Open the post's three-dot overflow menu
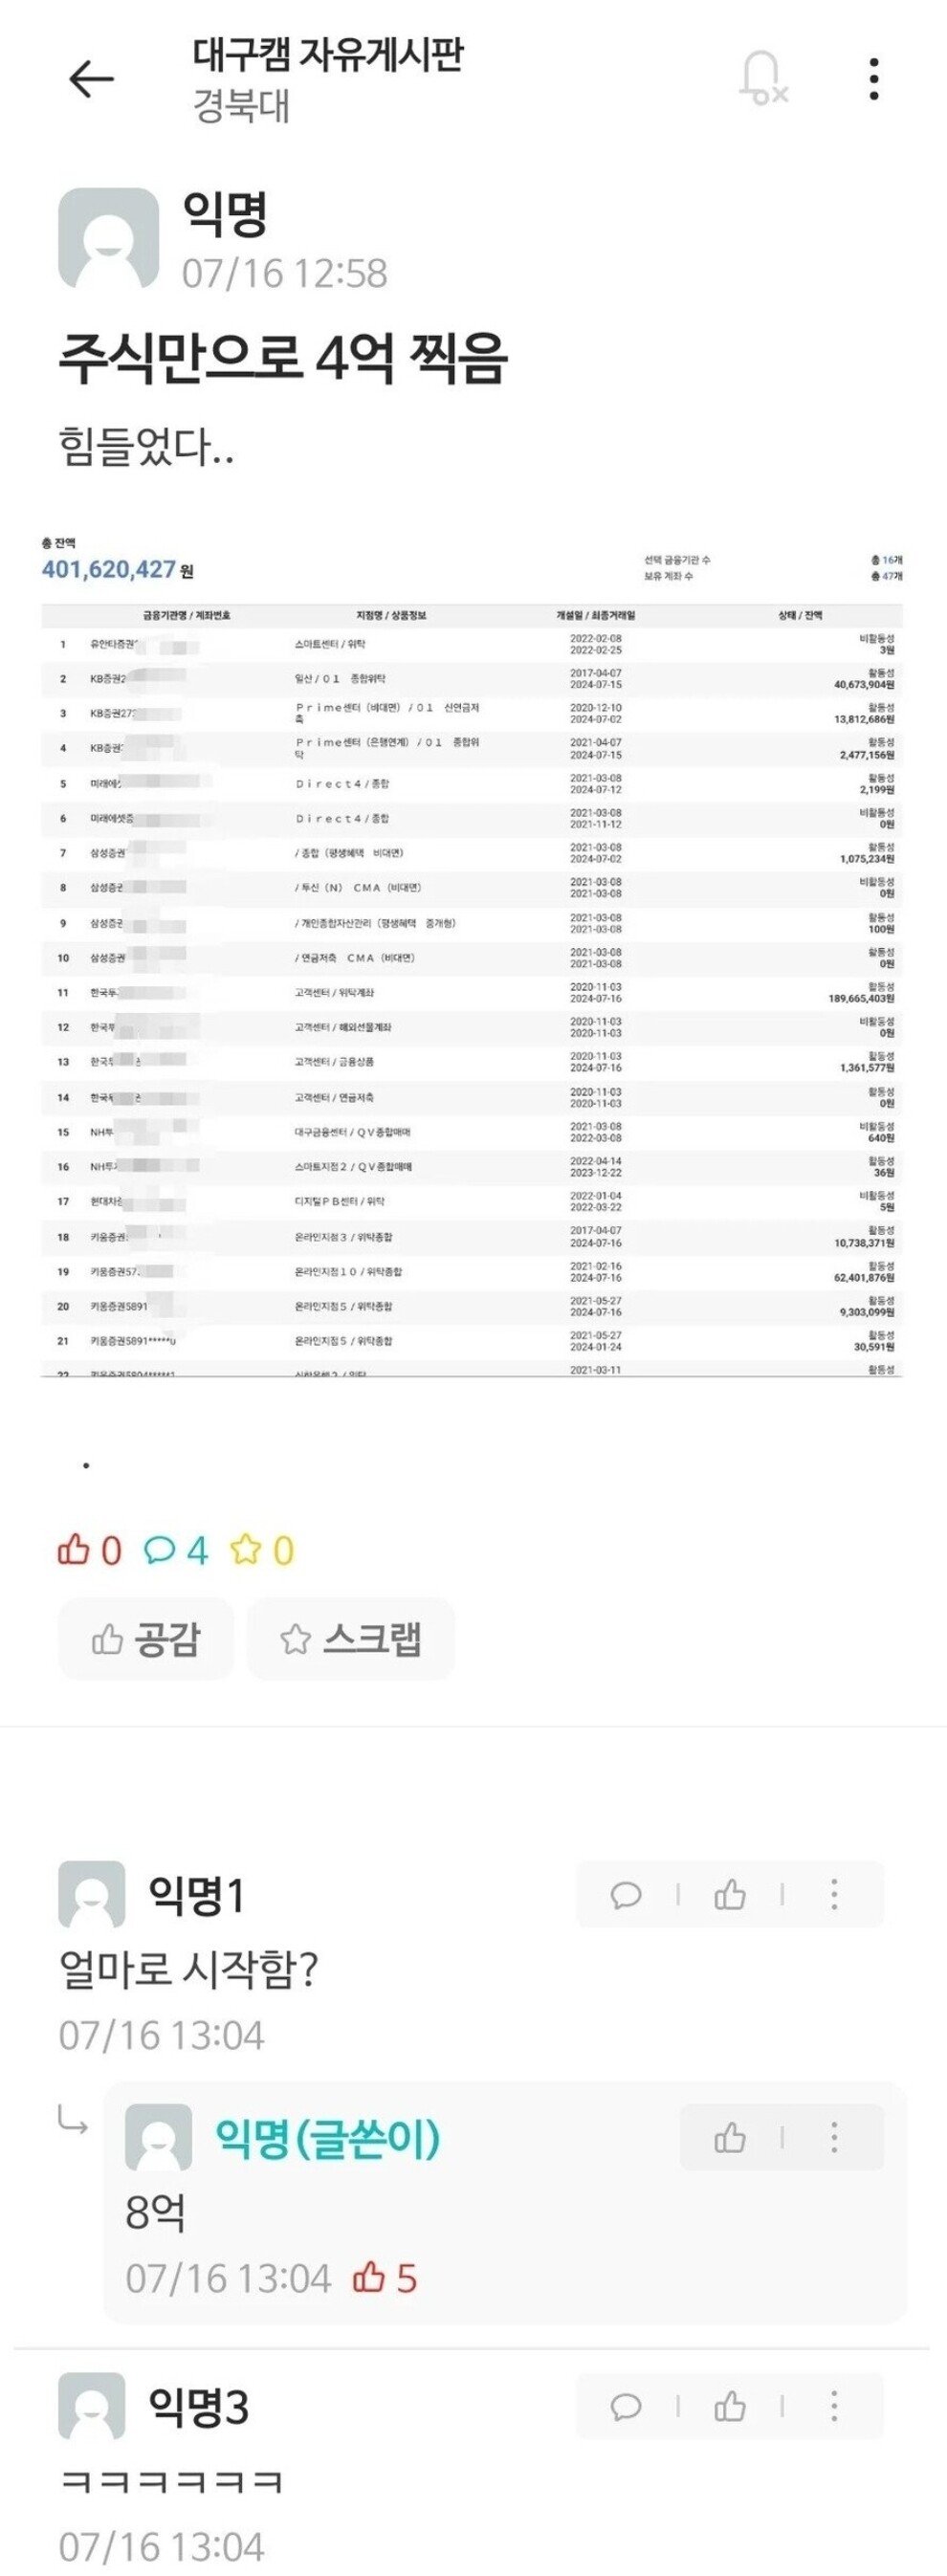947x2576 pixels. tap(873, 79)
